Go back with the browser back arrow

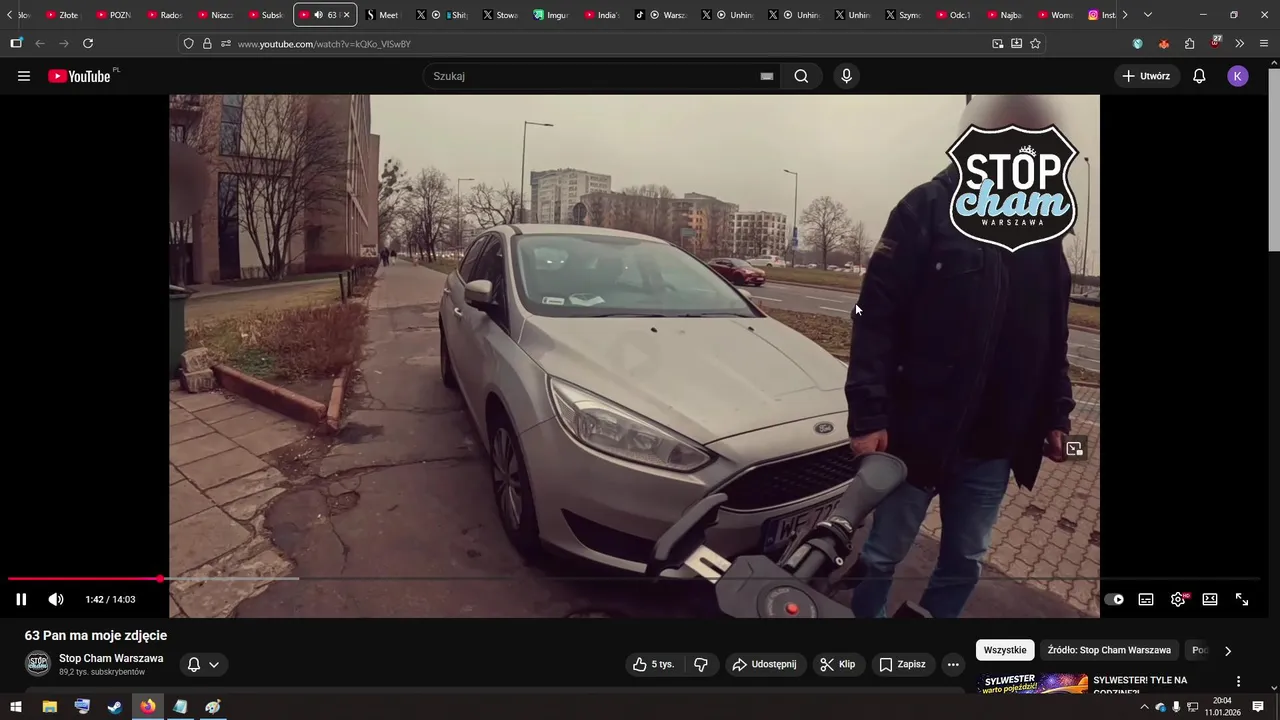(40, 43)
